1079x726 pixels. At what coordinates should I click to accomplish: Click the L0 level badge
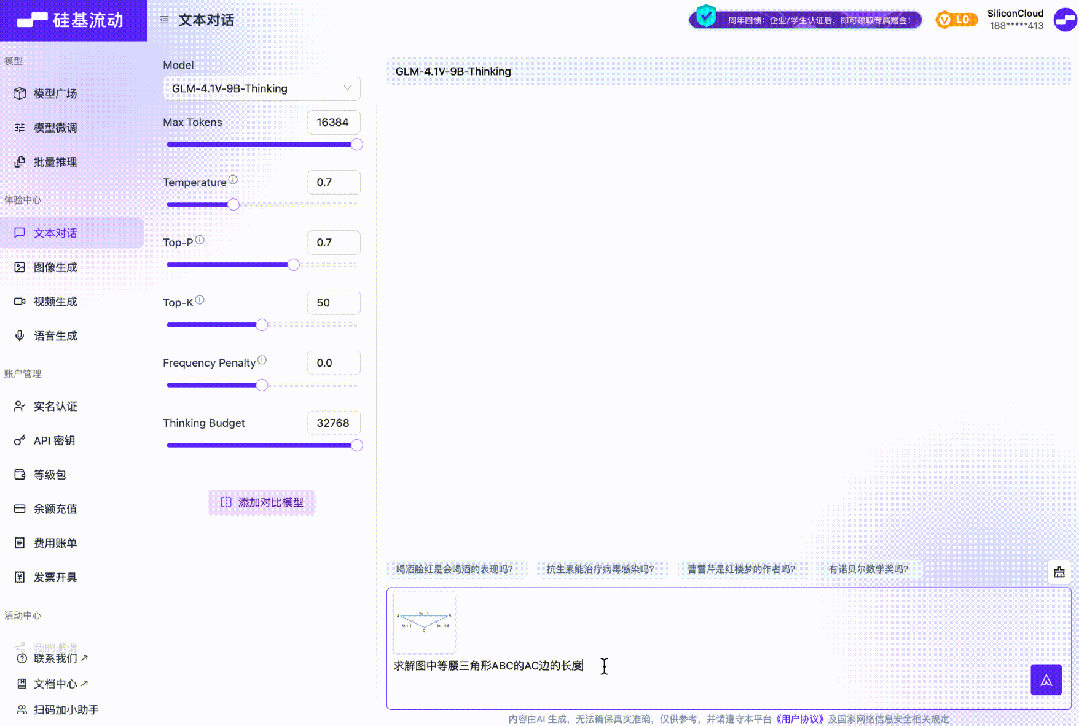click(957, 20)
